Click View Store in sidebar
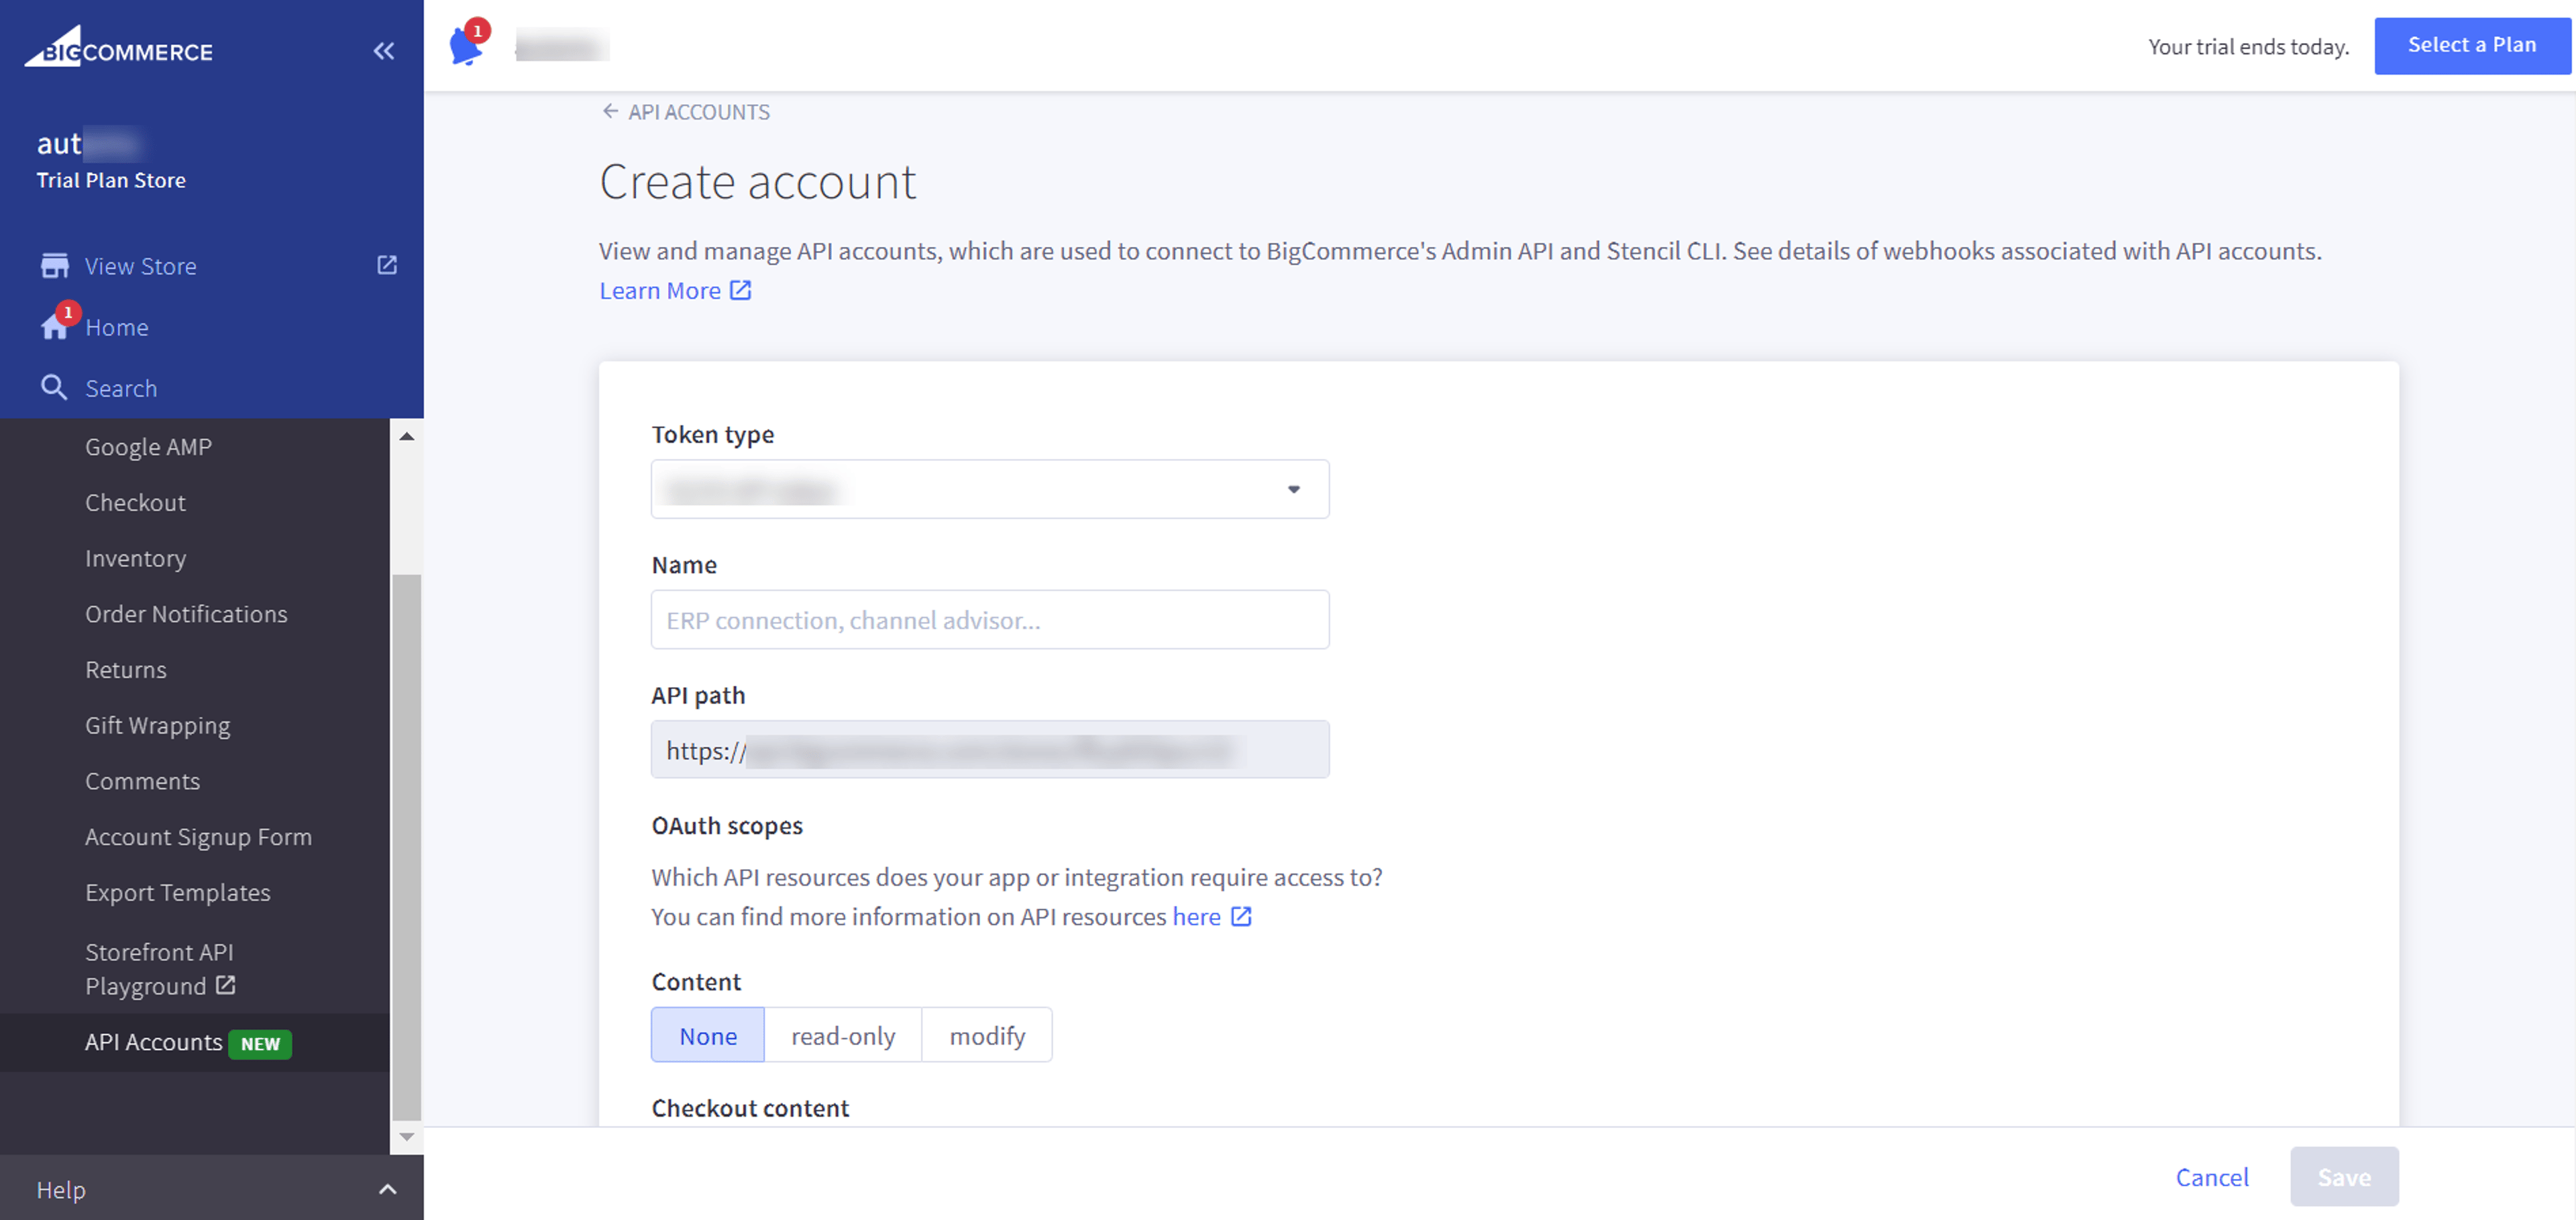 point(140,266)
